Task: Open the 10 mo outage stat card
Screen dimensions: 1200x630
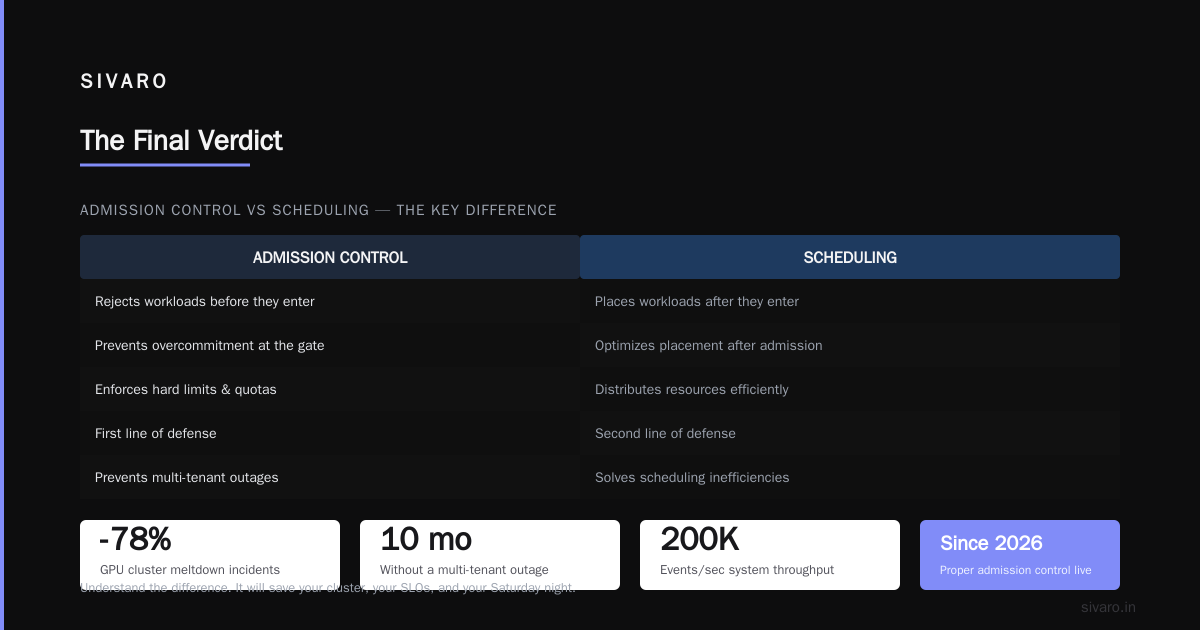Action: [x=490, y=555]
